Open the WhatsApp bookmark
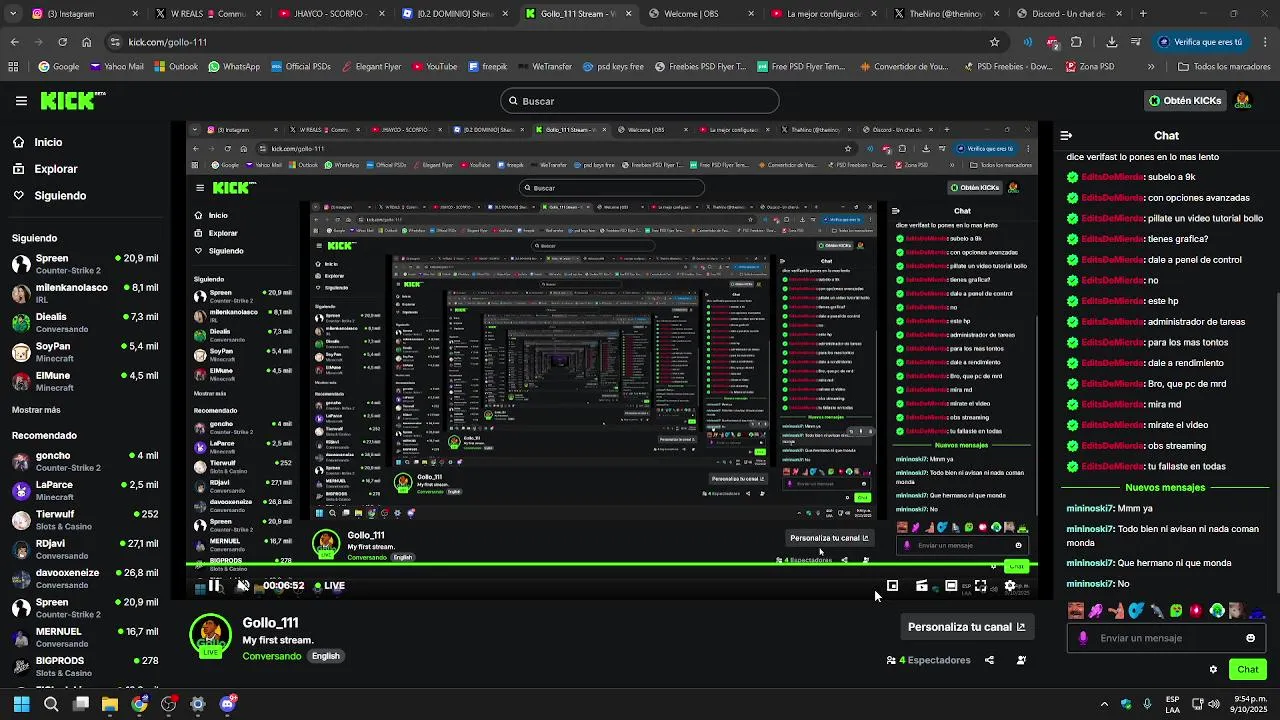The height and width of the screenshot is (720, 1280). pos(234,67)
